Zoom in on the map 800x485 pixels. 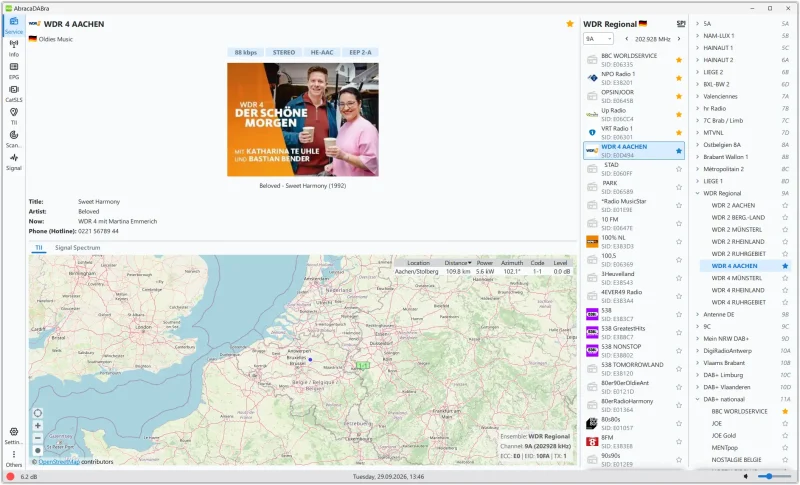click(x=38, y=425)
